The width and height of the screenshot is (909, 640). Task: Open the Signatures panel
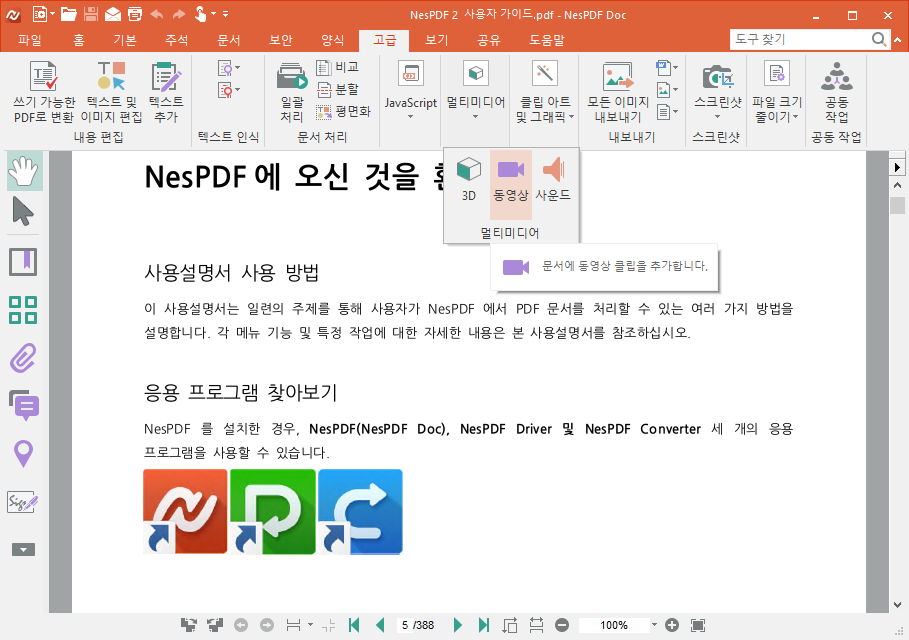(x=23, y=502)
